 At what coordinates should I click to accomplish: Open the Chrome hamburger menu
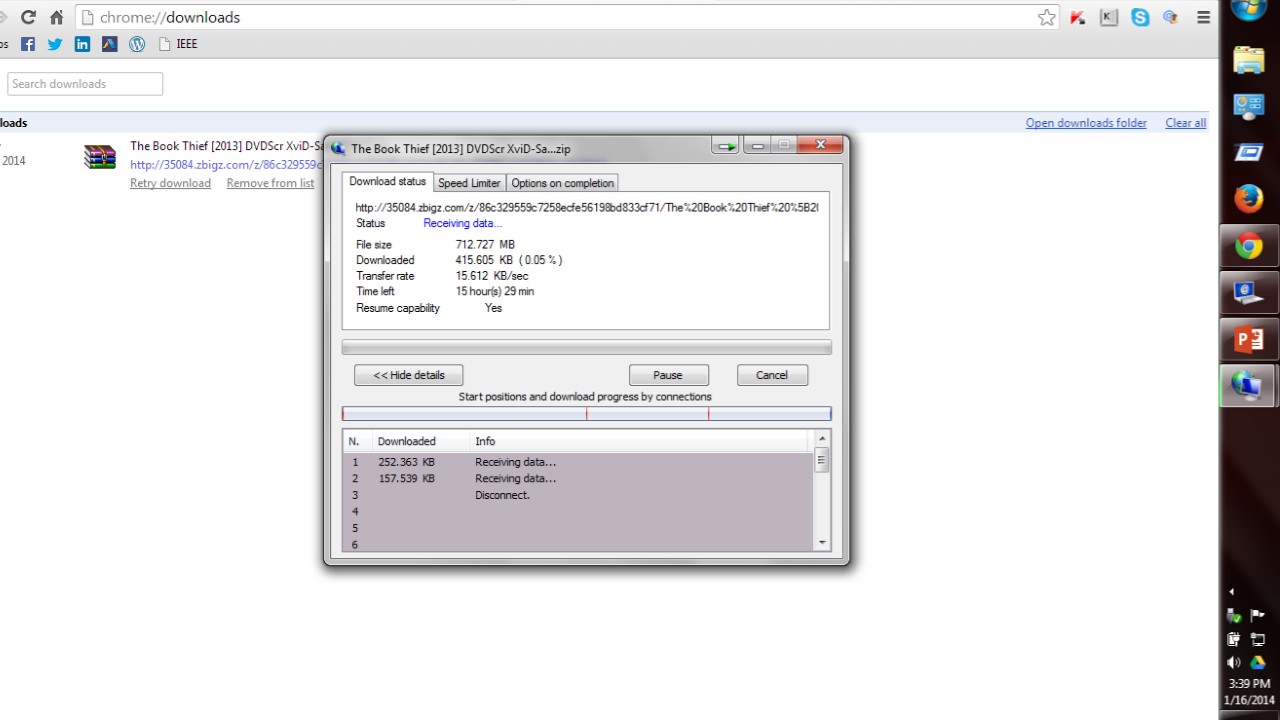point(1203,17)
